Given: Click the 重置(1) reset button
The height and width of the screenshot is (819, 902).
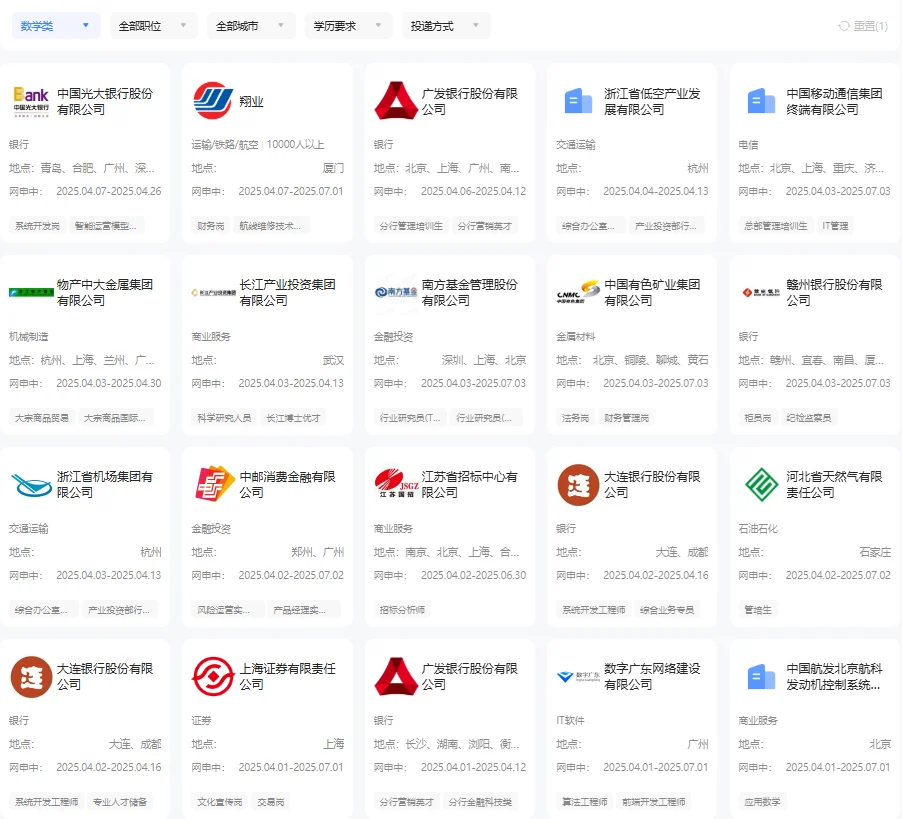Looking at the screenshot, I should pos(863,26).
